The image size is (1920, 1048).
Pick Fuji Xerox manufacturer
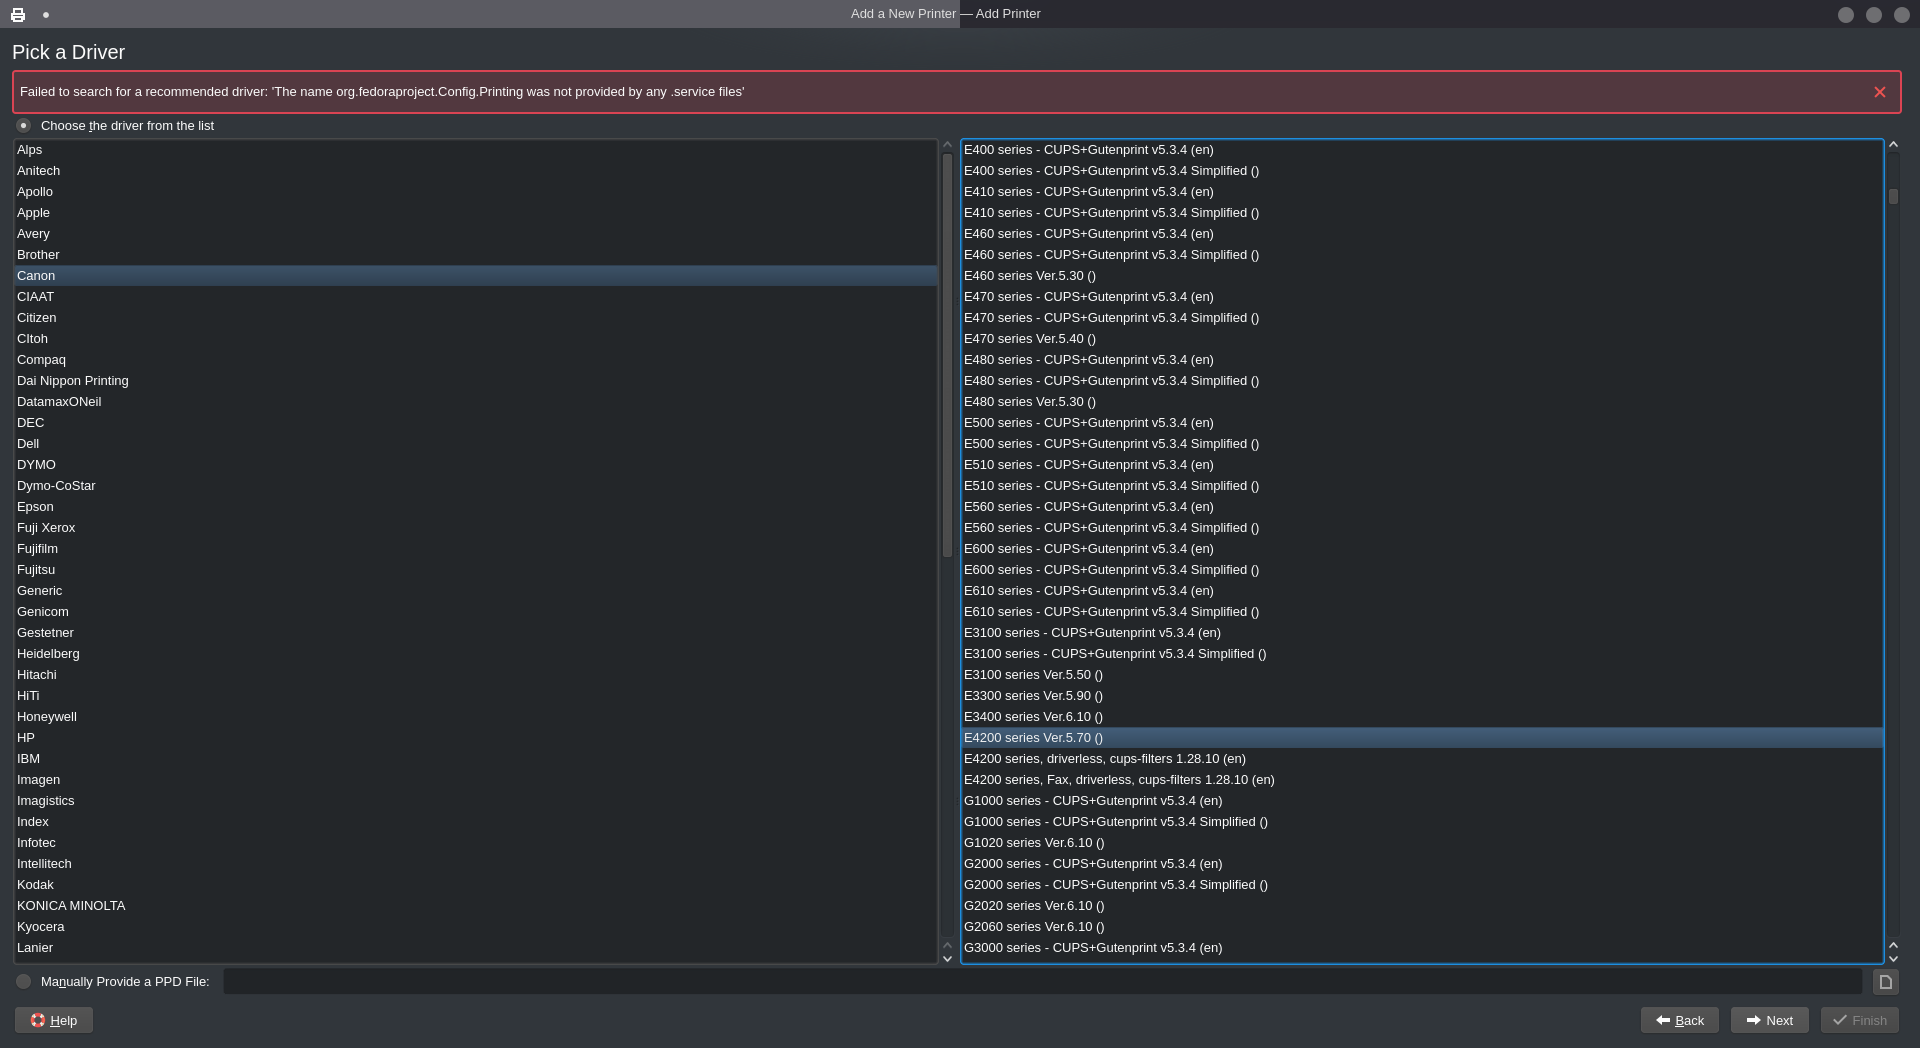click(x=476, y=528)
